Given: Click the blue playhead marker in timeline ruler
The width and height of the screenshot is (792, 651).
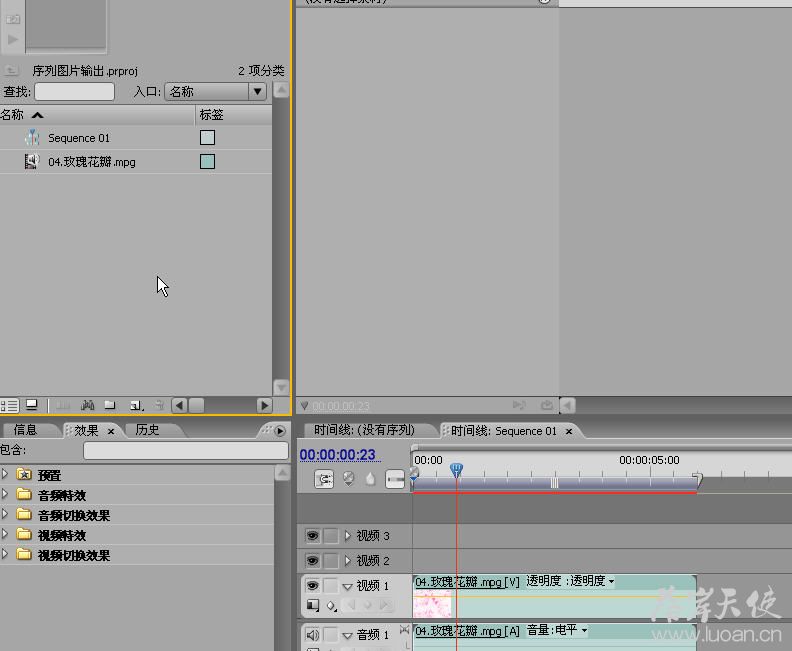Looking at the screenshot, I should (x=456, y=470).
